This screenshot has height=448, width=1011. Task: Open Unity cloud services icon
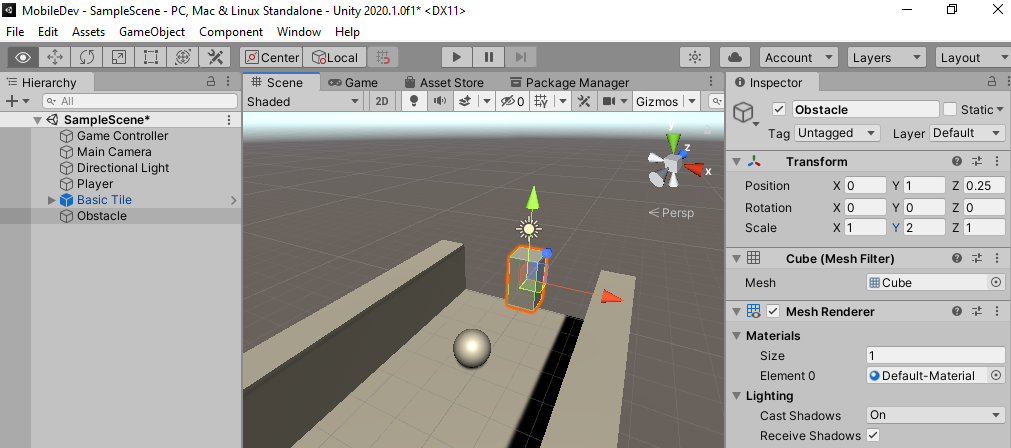[x=734, y=57]
